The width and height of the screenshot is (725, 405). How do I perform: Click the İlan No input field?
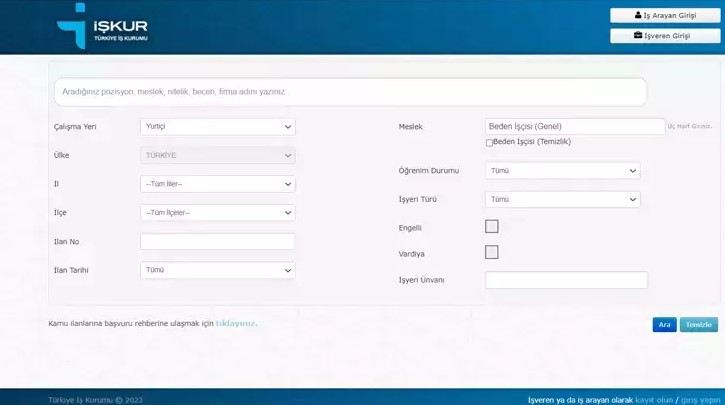217,241
